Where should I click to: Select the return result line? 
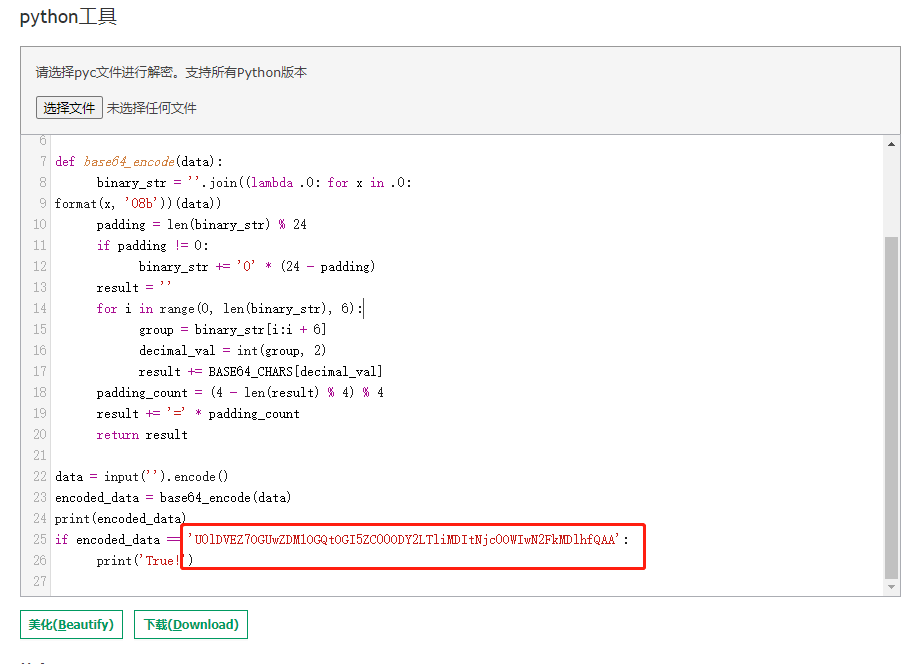pyautogui.click(x=142, y=434)
